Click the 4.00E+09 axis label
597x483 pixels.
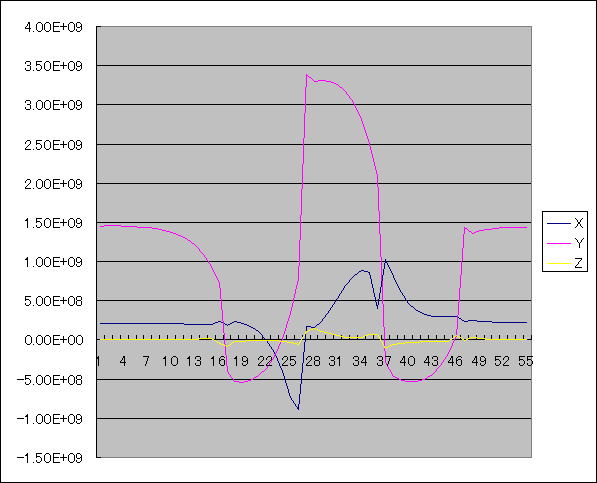(53, 27)
